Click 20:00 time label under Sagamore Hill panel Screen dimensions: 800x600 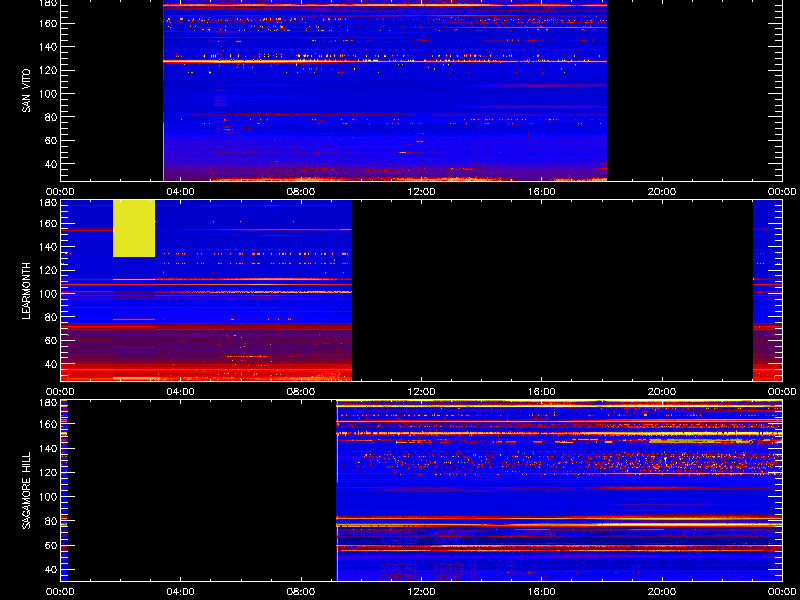[x=662, y=592]
